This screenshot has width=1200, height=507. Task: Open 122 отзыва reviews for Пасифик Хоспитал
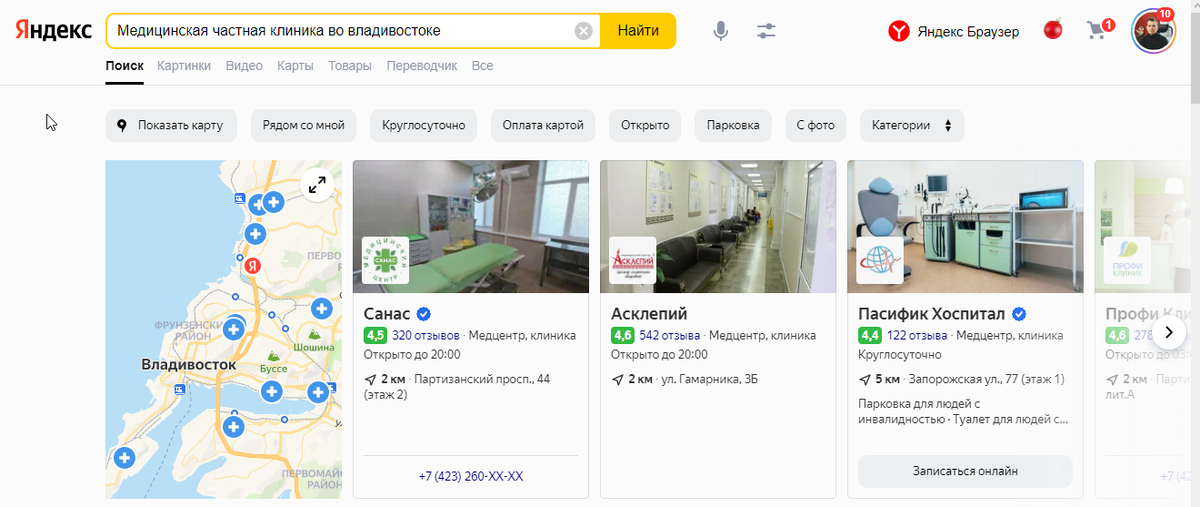tap(917, 335)
